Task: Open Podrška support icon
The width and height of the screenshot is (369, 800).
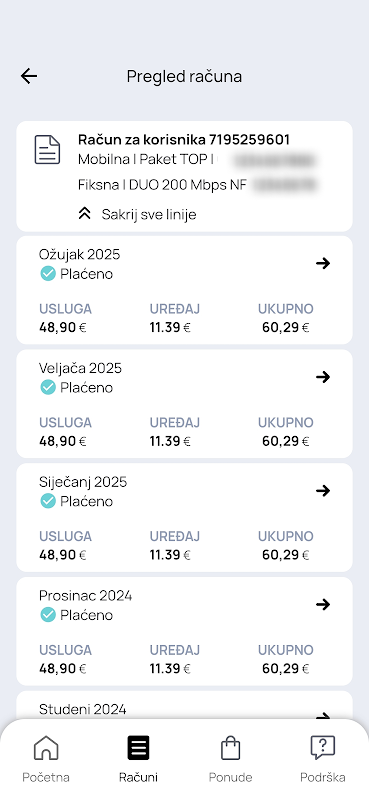Action: click(323, 748)
